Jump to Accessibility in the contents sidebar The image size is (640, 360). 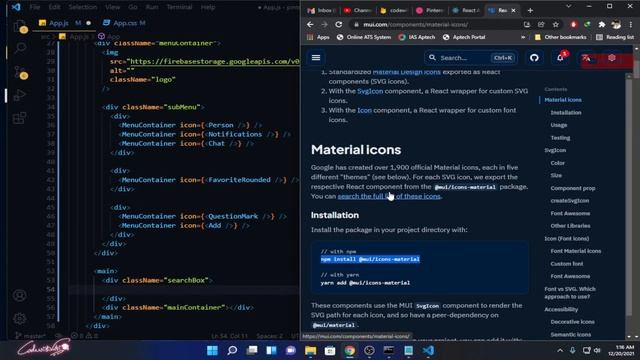click(561, 309)
